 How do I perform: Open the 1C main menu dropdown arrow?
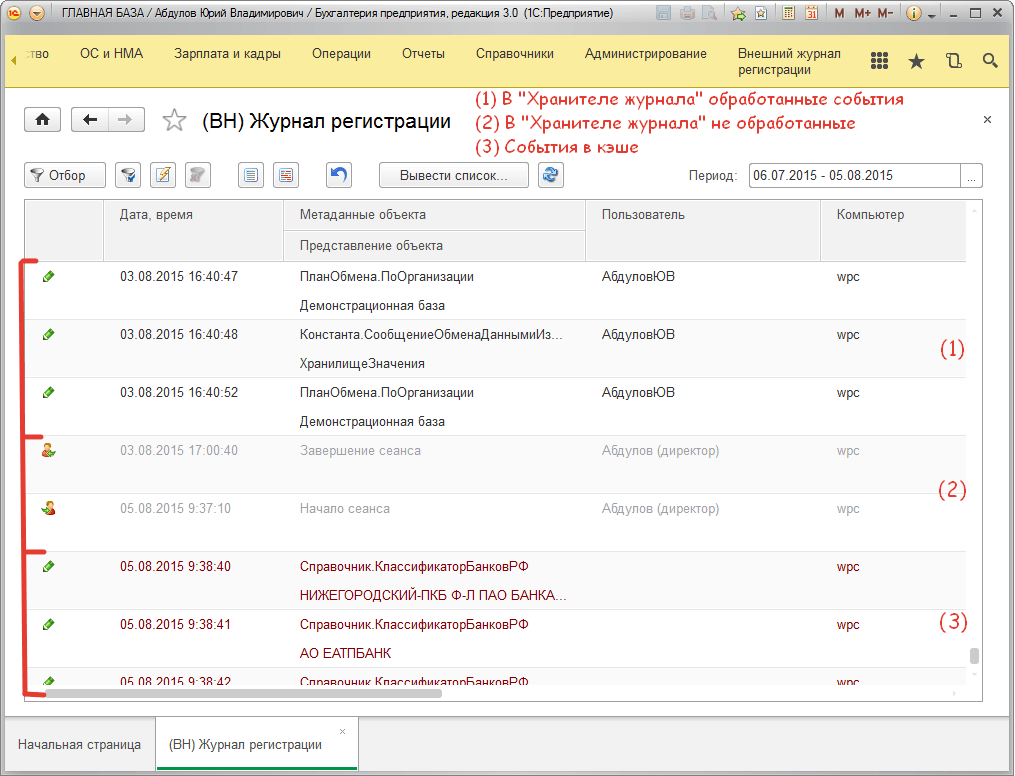[x=36, y=13]
